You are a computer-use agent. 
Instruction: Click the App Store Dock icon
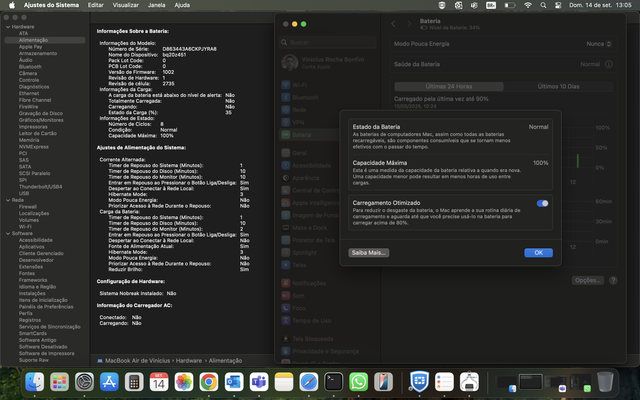[x=109, y=382]
